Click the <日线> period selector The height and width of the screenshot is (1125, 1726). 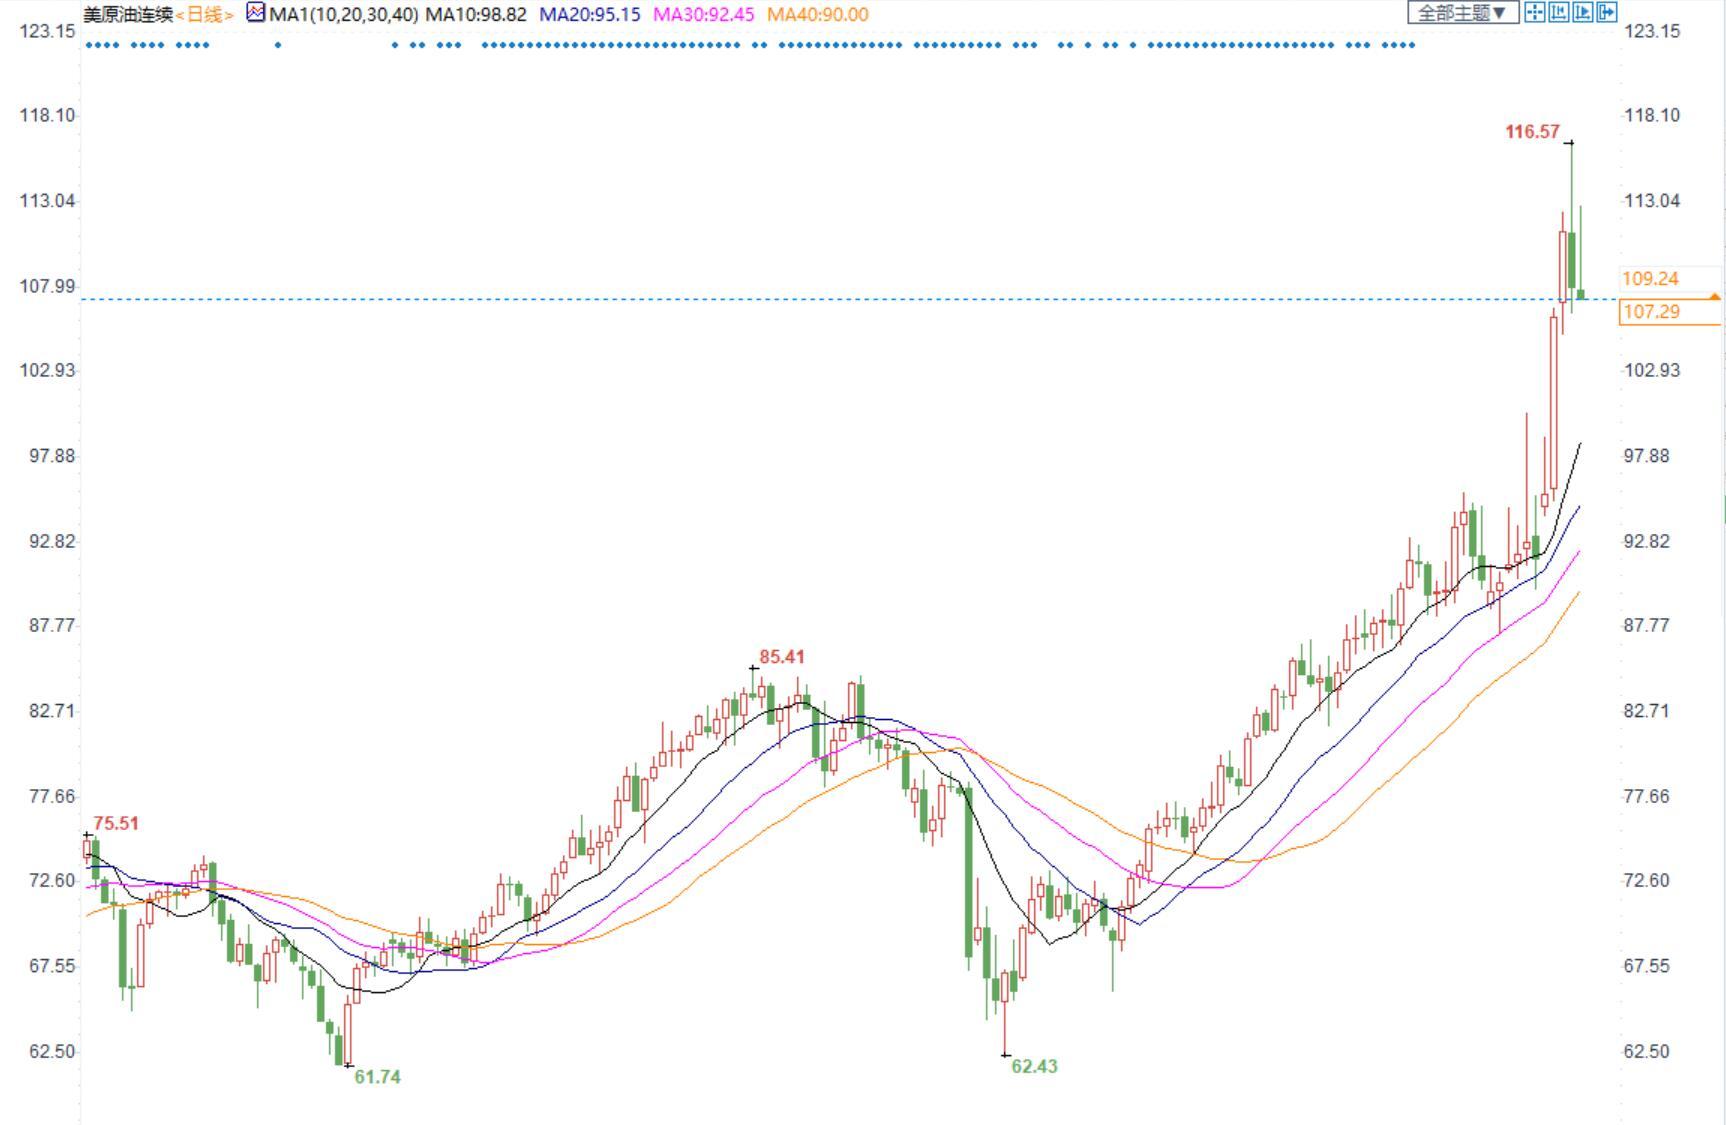[x=205, y=15]
